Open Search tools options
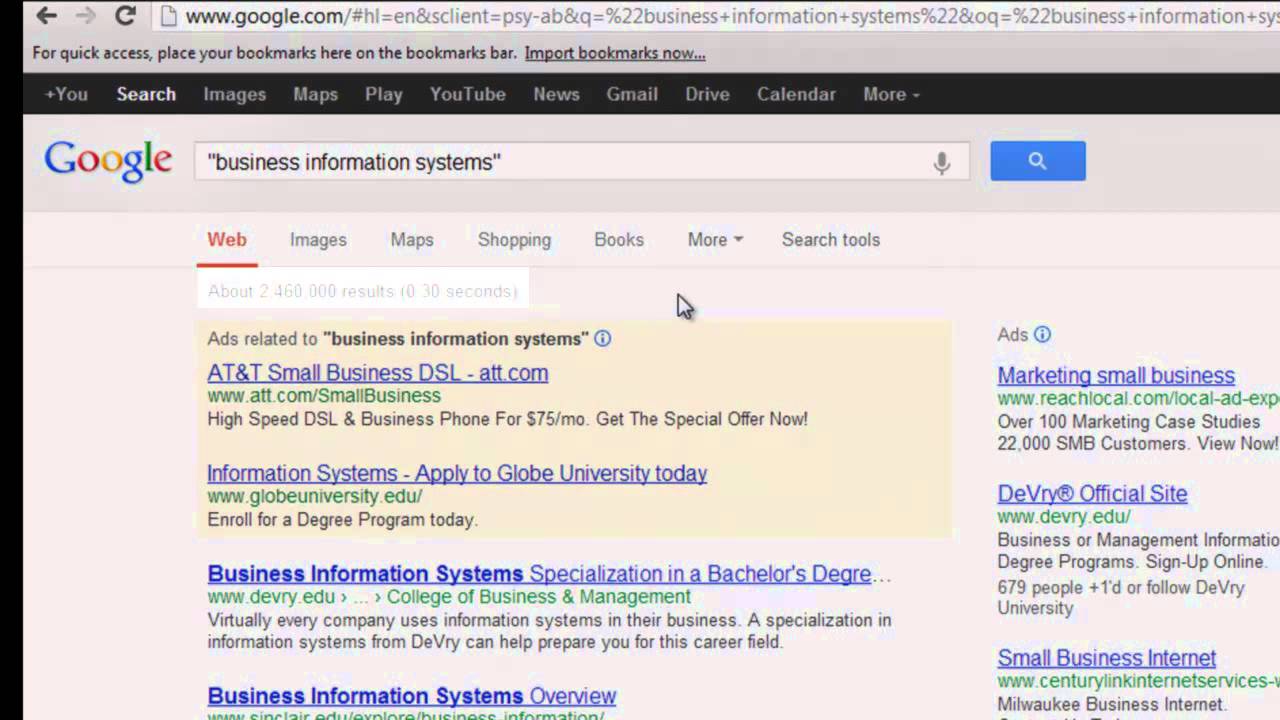The width and height of the screenshot is (1280, 720). (x=831, y=240)
